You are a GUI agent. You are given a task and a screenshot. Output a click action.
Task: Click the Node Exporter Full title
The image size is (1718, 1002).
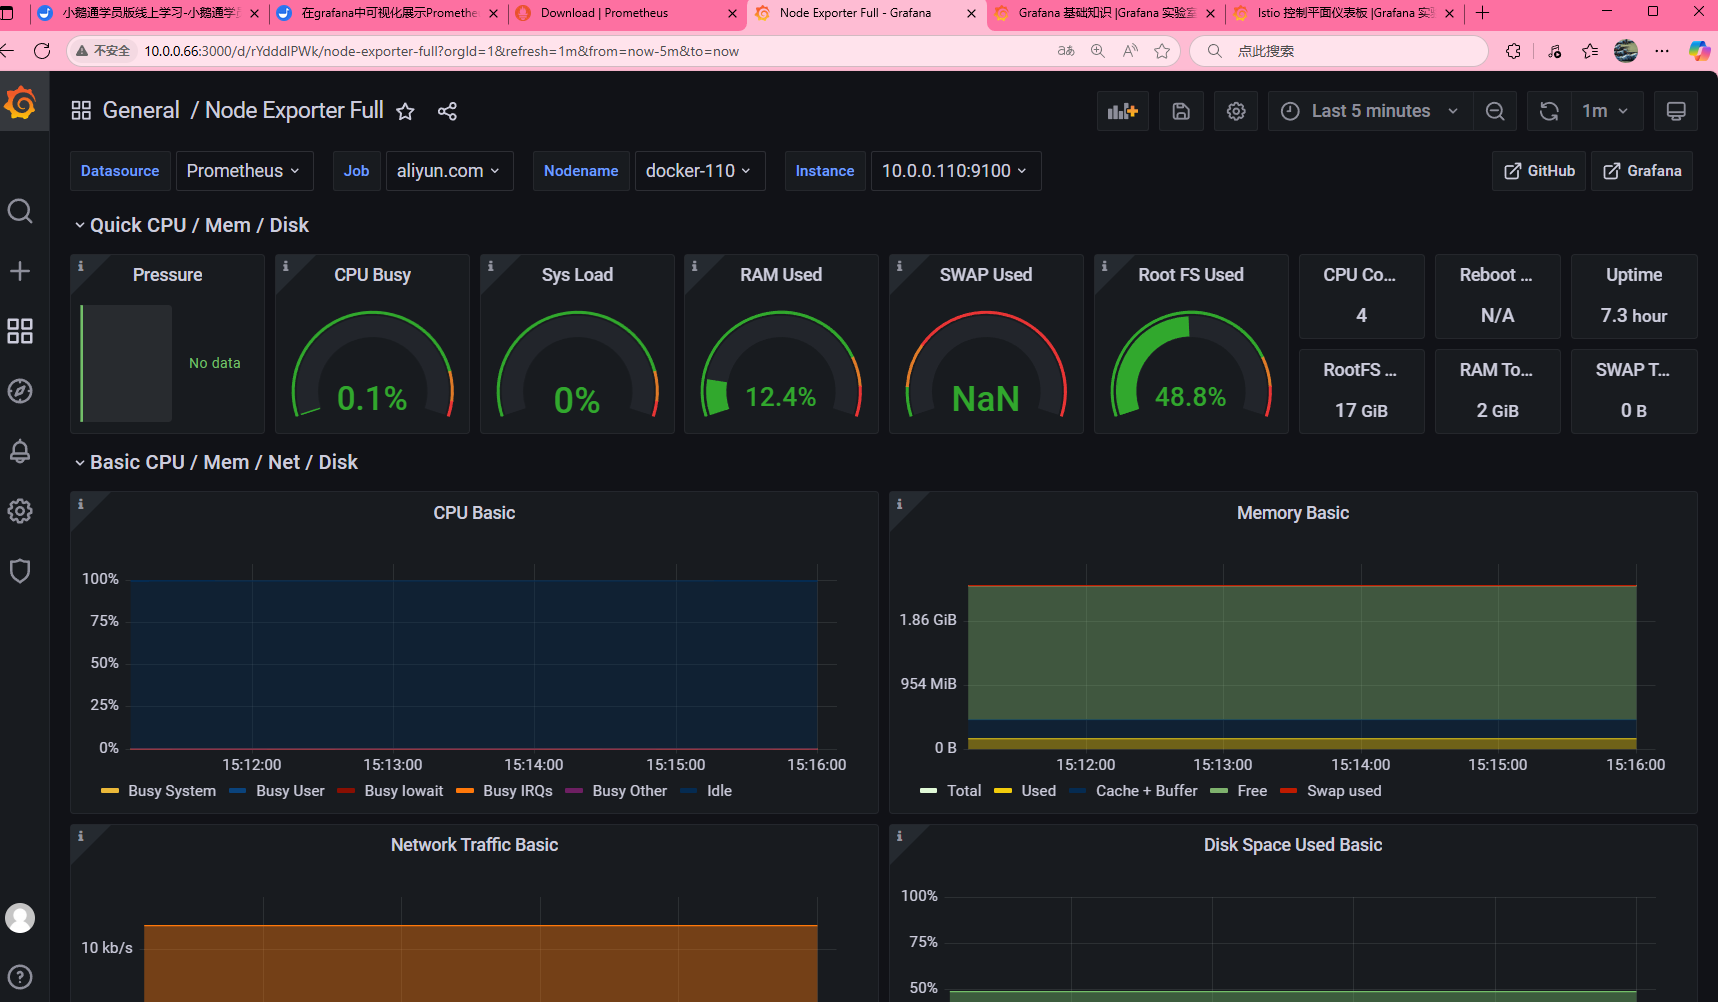pos(294,111)
